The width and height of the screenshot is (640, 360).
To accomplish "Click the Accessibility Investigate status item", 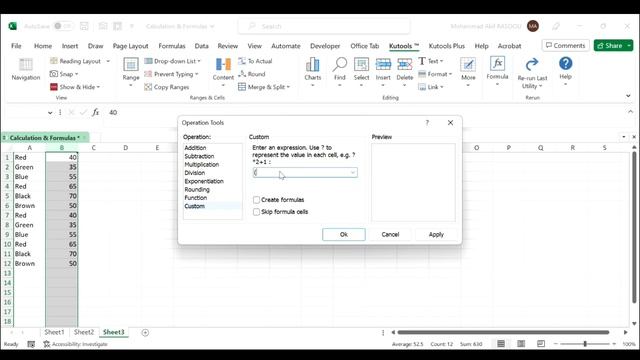I will click(76, 344).
